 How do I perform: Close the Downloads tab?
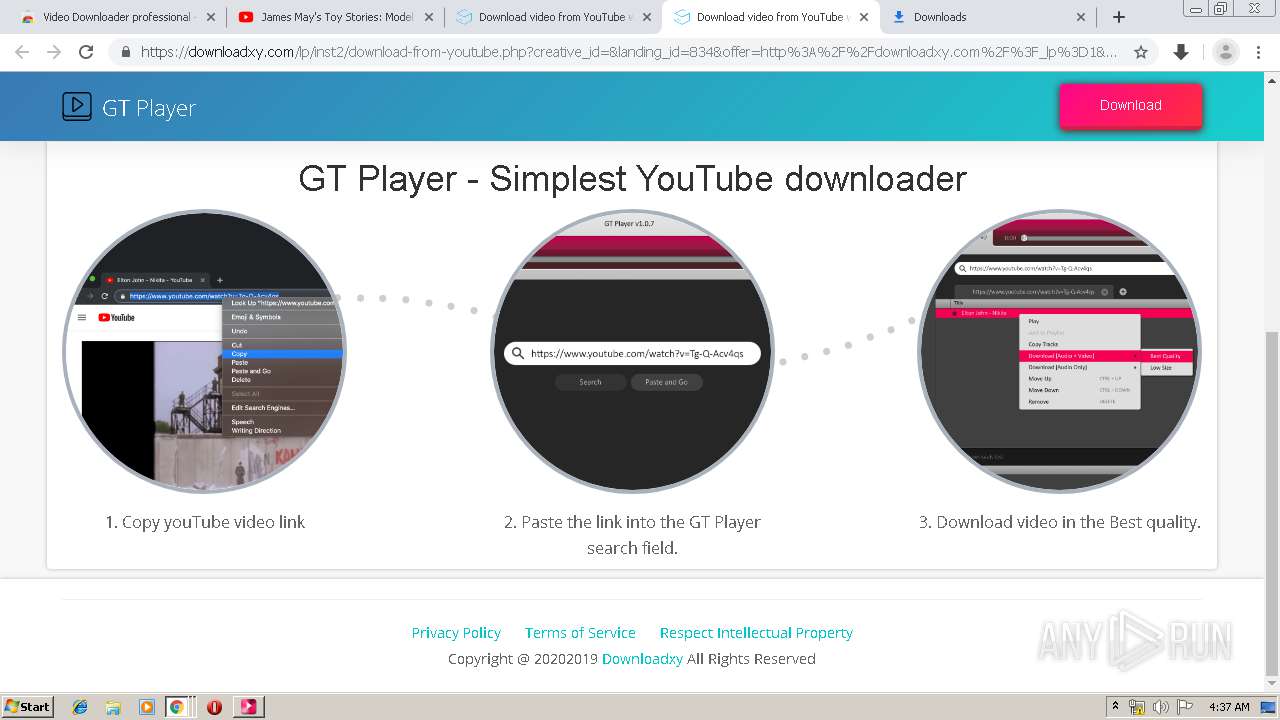tap(1081, 17)
